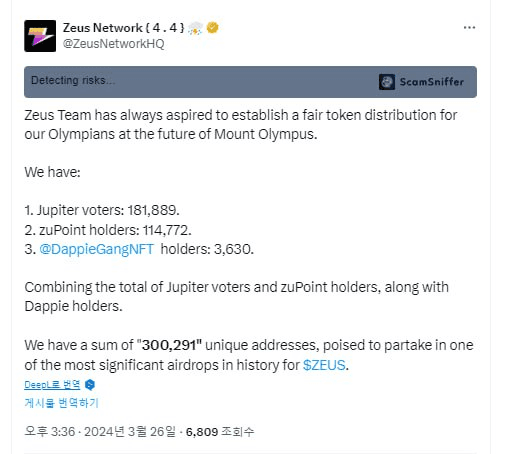Open the Zeus Network profile avatar
Screen dimensions: 507x454
click(40, 36)
